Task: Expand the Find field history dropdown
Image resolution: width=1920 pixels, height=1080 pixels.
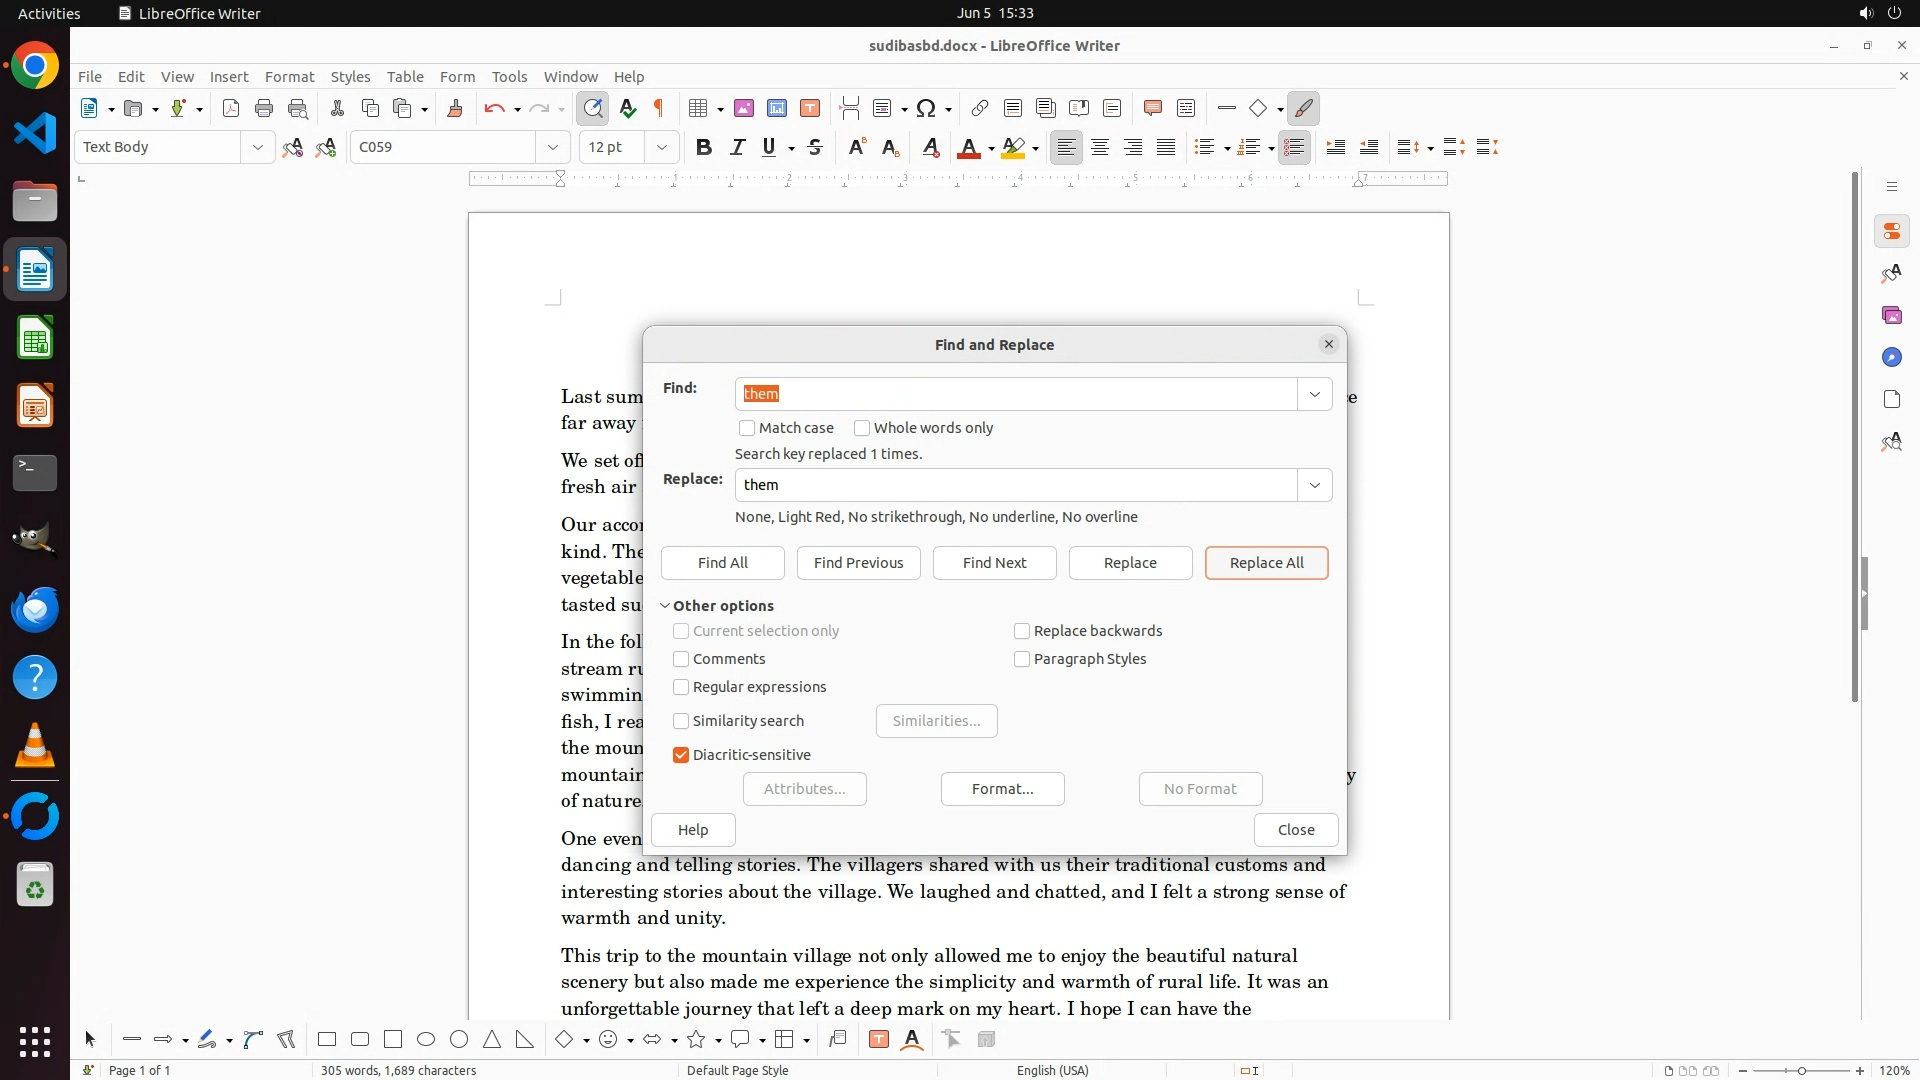Action: 1314,394
